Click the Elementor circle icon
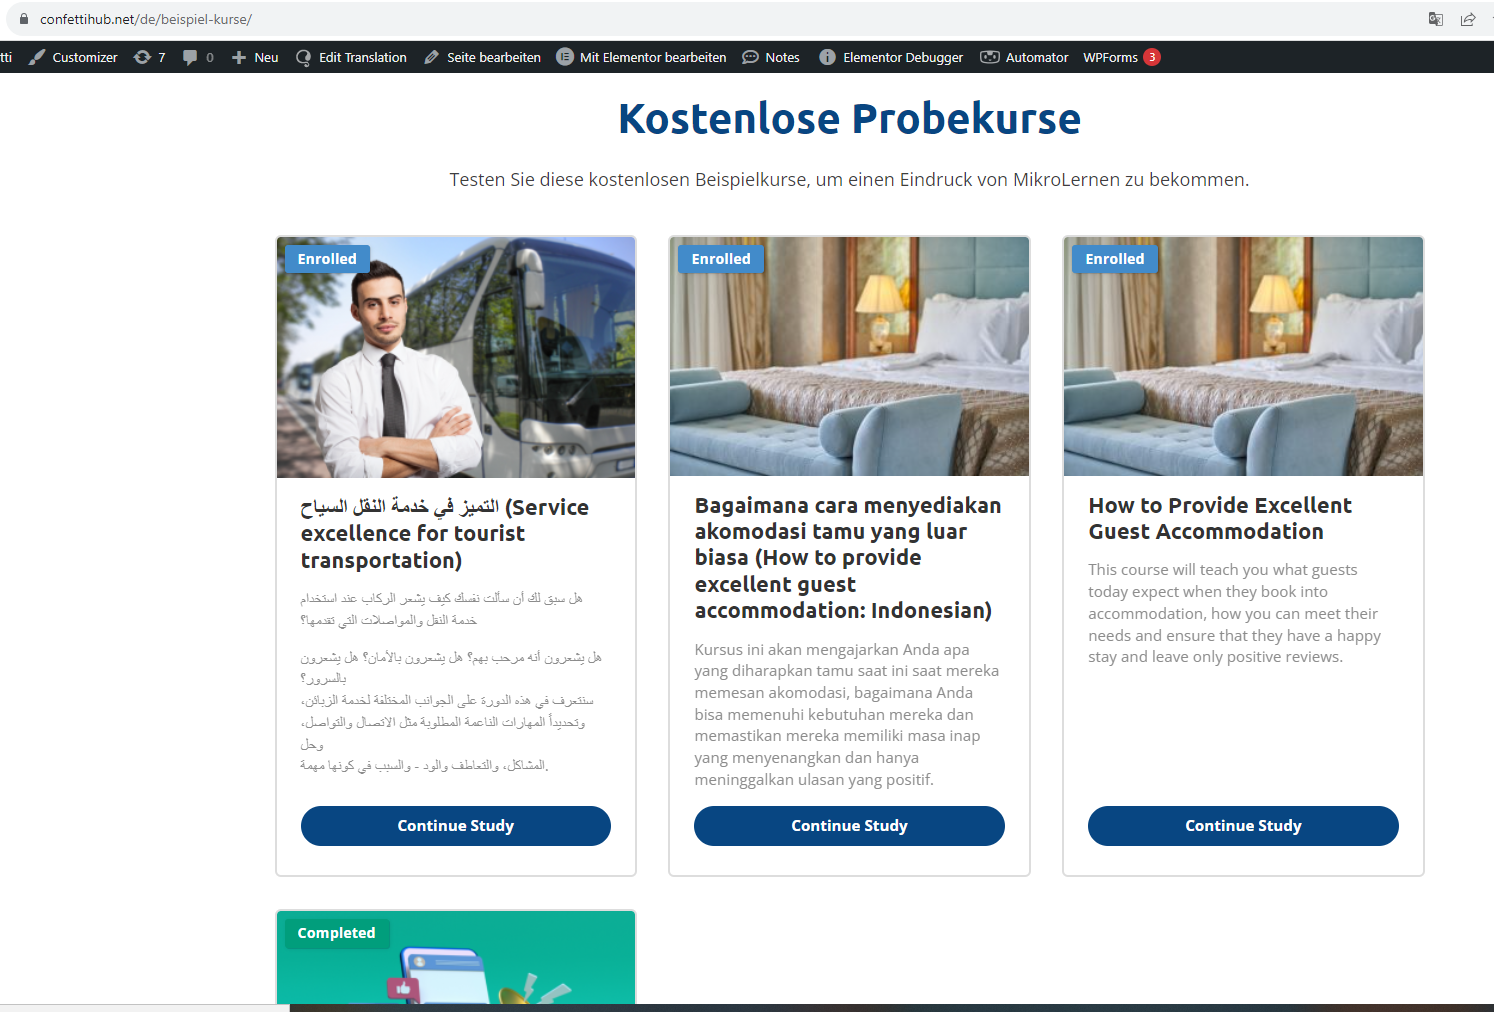This screenshot has height=1012, width=1494. point(565,57)
